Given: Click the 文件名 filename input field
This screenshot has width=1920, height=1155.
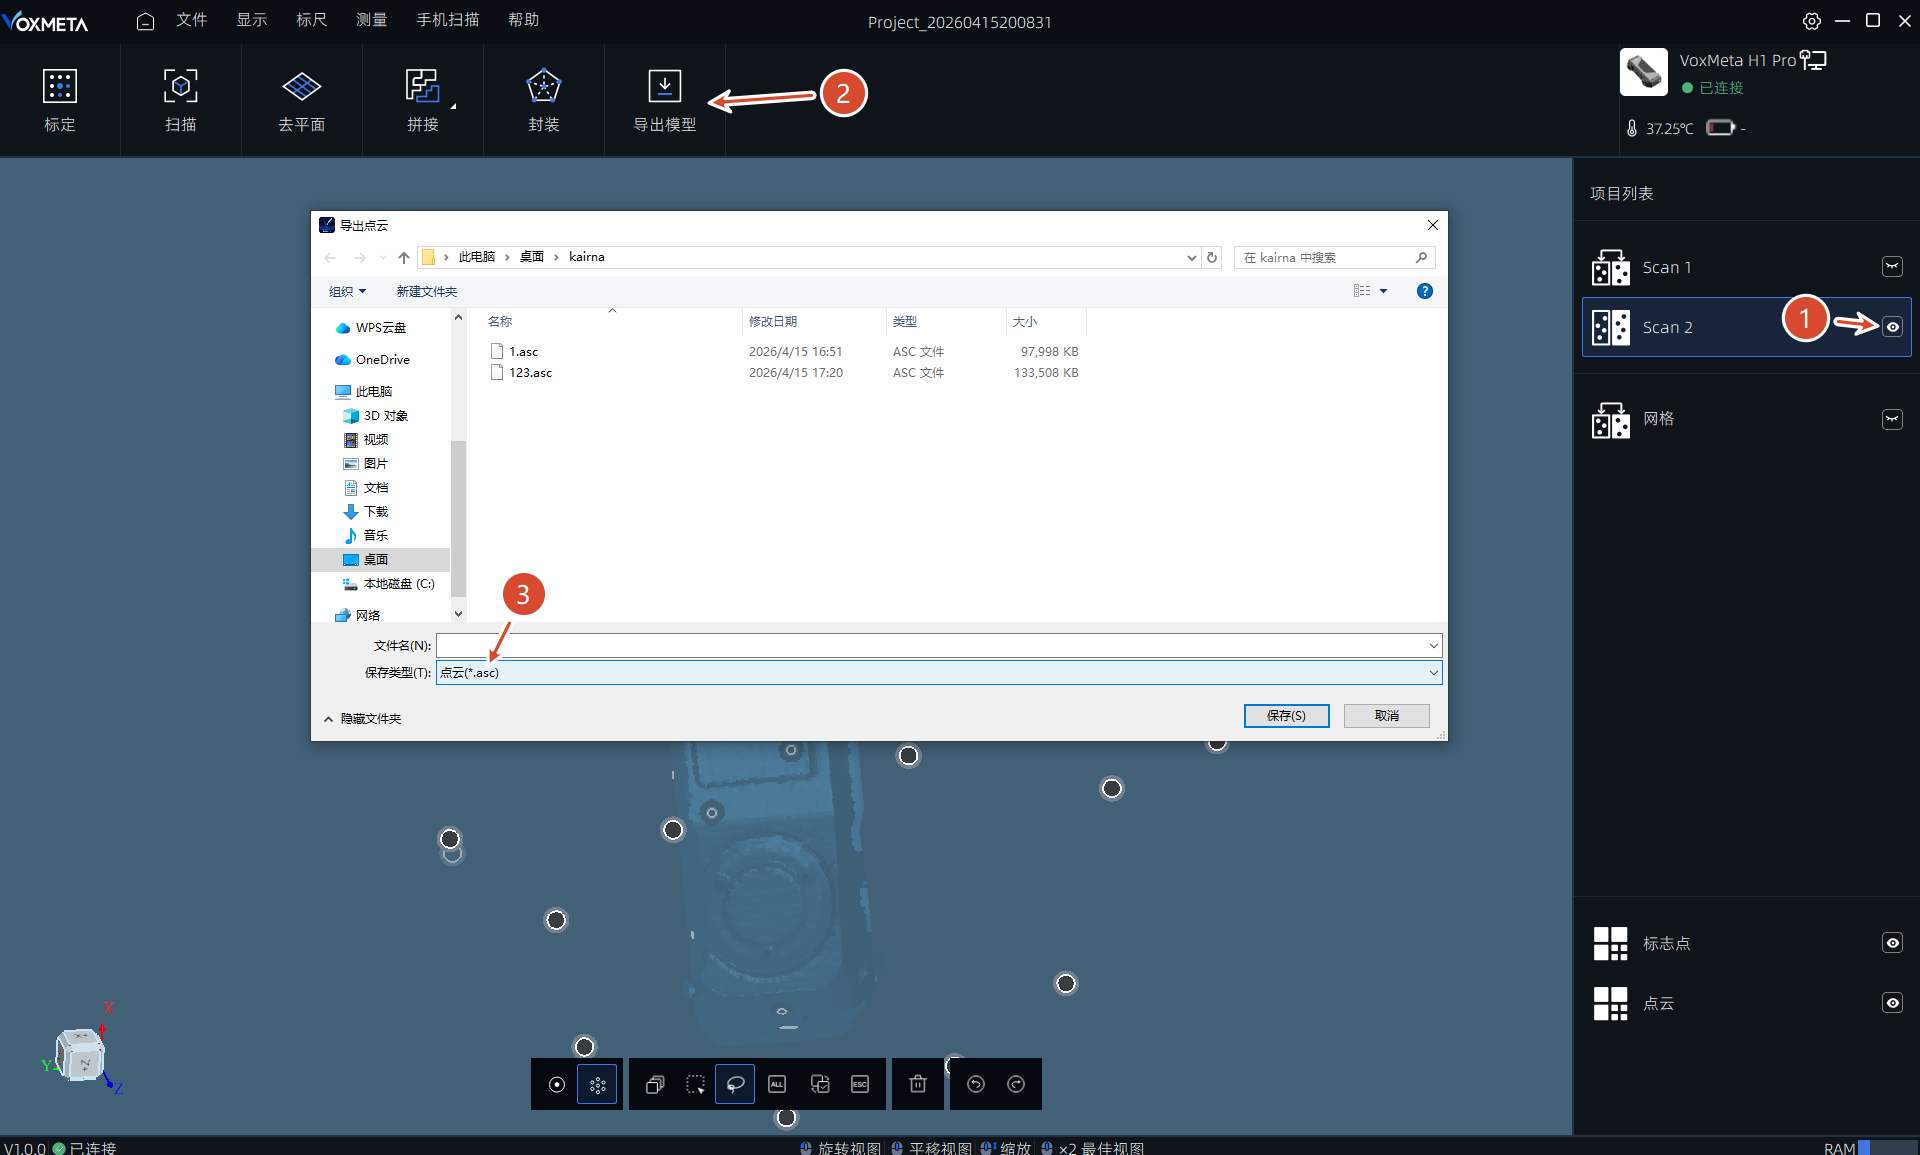Looking at the screenshot, I should pos(931,646).
